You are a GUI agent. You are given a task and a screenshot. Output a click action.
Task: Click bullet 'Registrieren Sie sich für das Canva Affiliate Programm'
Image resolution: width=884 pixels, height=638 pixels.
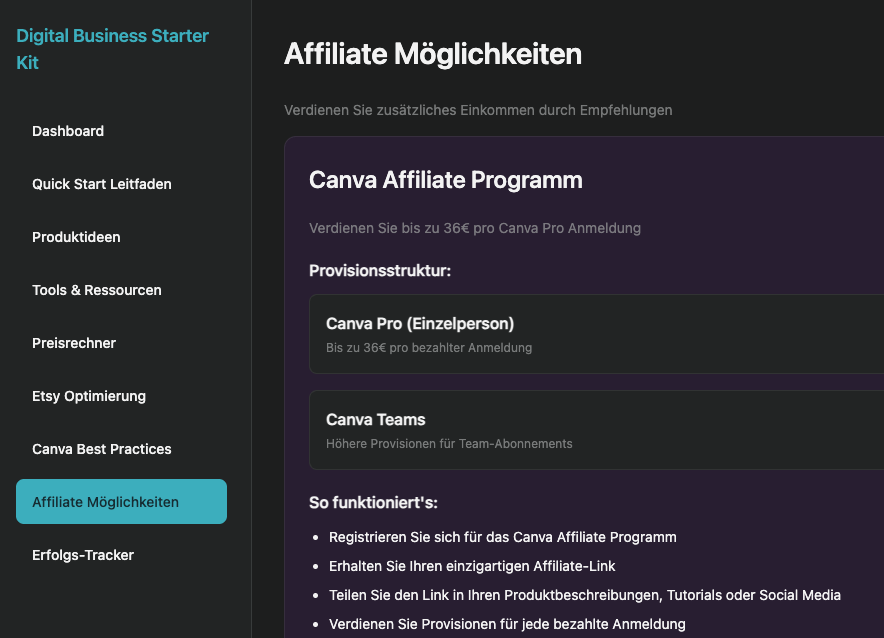[x=502, y=537]
